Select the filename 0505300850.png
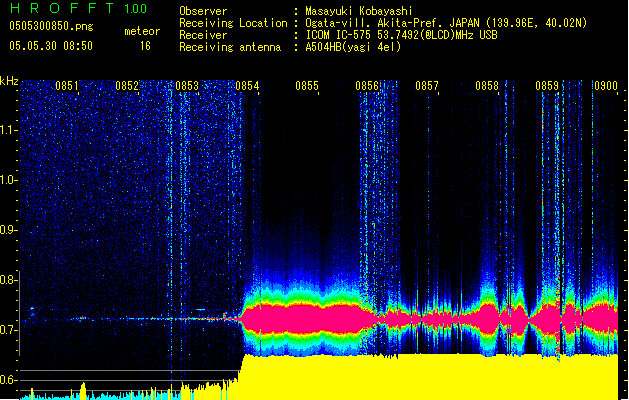Screen dimensions: 629x400 tap(51, 26)
